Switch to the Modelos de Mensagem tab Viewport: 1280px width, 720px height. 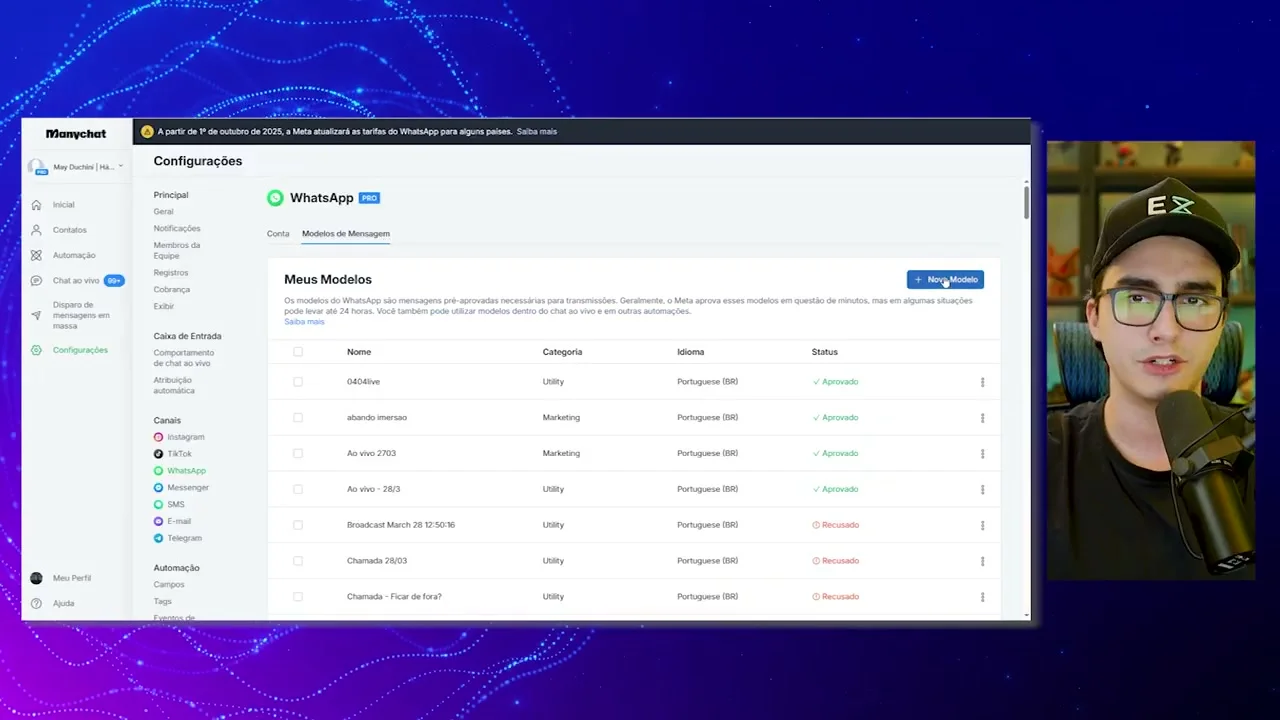pos(346,234)
